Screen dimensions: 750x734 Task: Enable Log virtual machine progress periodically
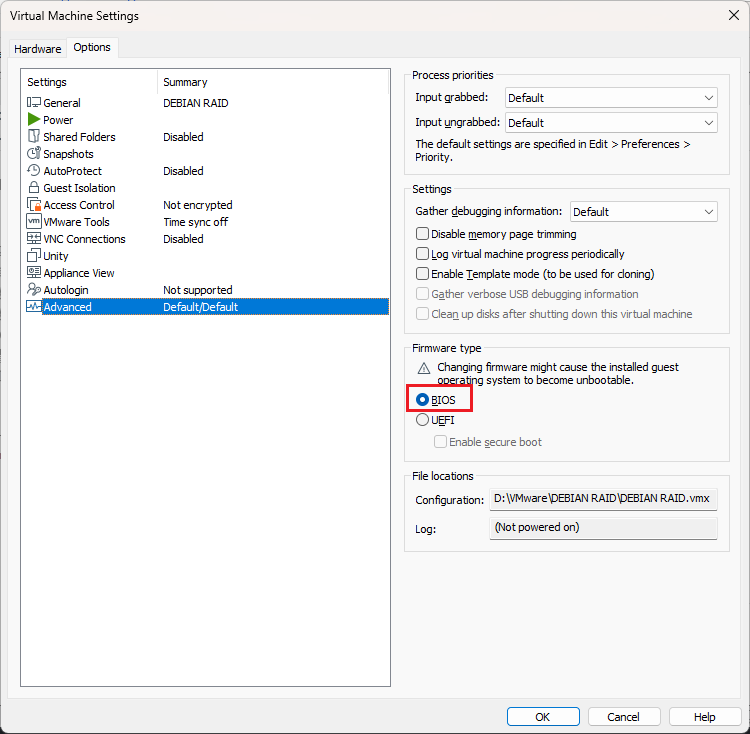tap(422, 253)
